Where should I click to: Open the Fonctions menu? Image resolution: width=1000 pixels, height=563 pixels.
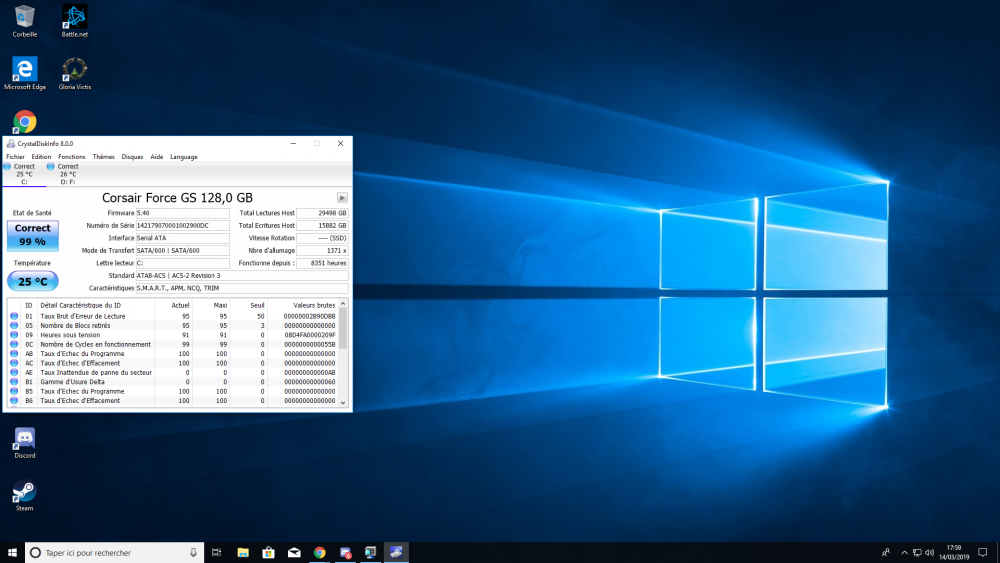[x=72, y=157]
